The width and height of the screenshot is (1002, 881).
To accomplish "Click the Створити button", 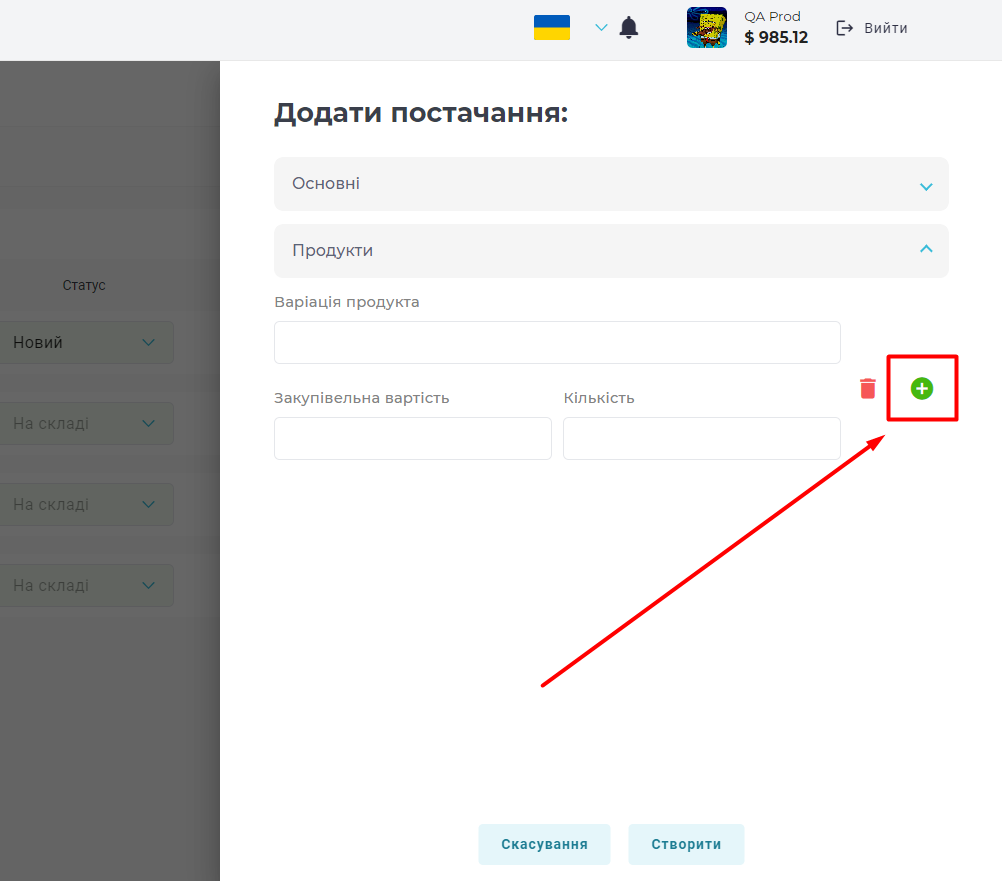I will tap(686, 844).
